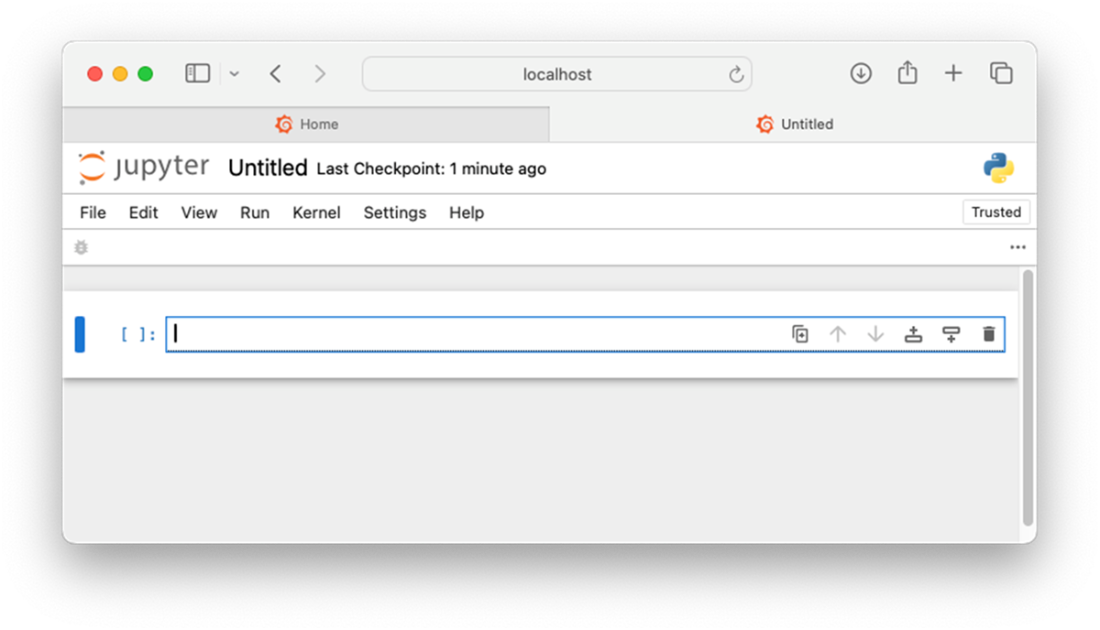Rename the notebook via the Untitled title
Screen dimensions: 1100x630
267,168
